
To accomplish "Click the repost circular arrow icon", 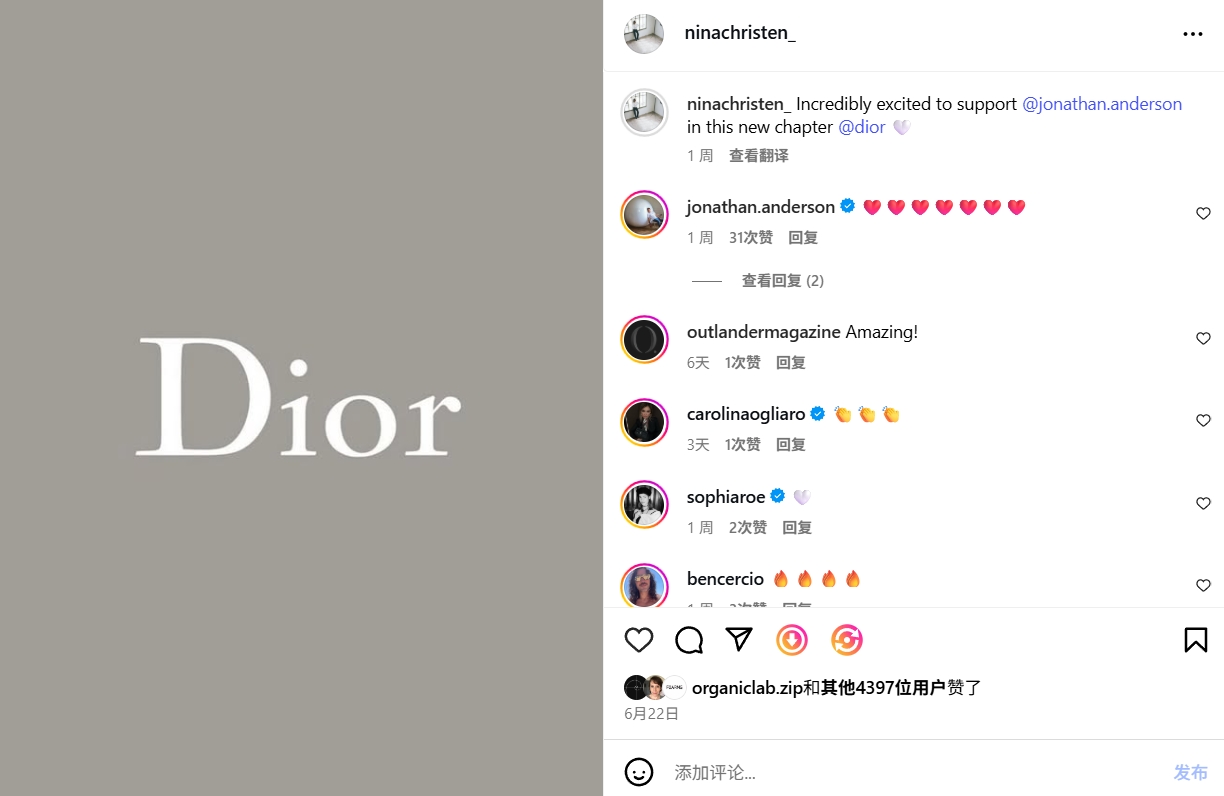I will (847, 640).
